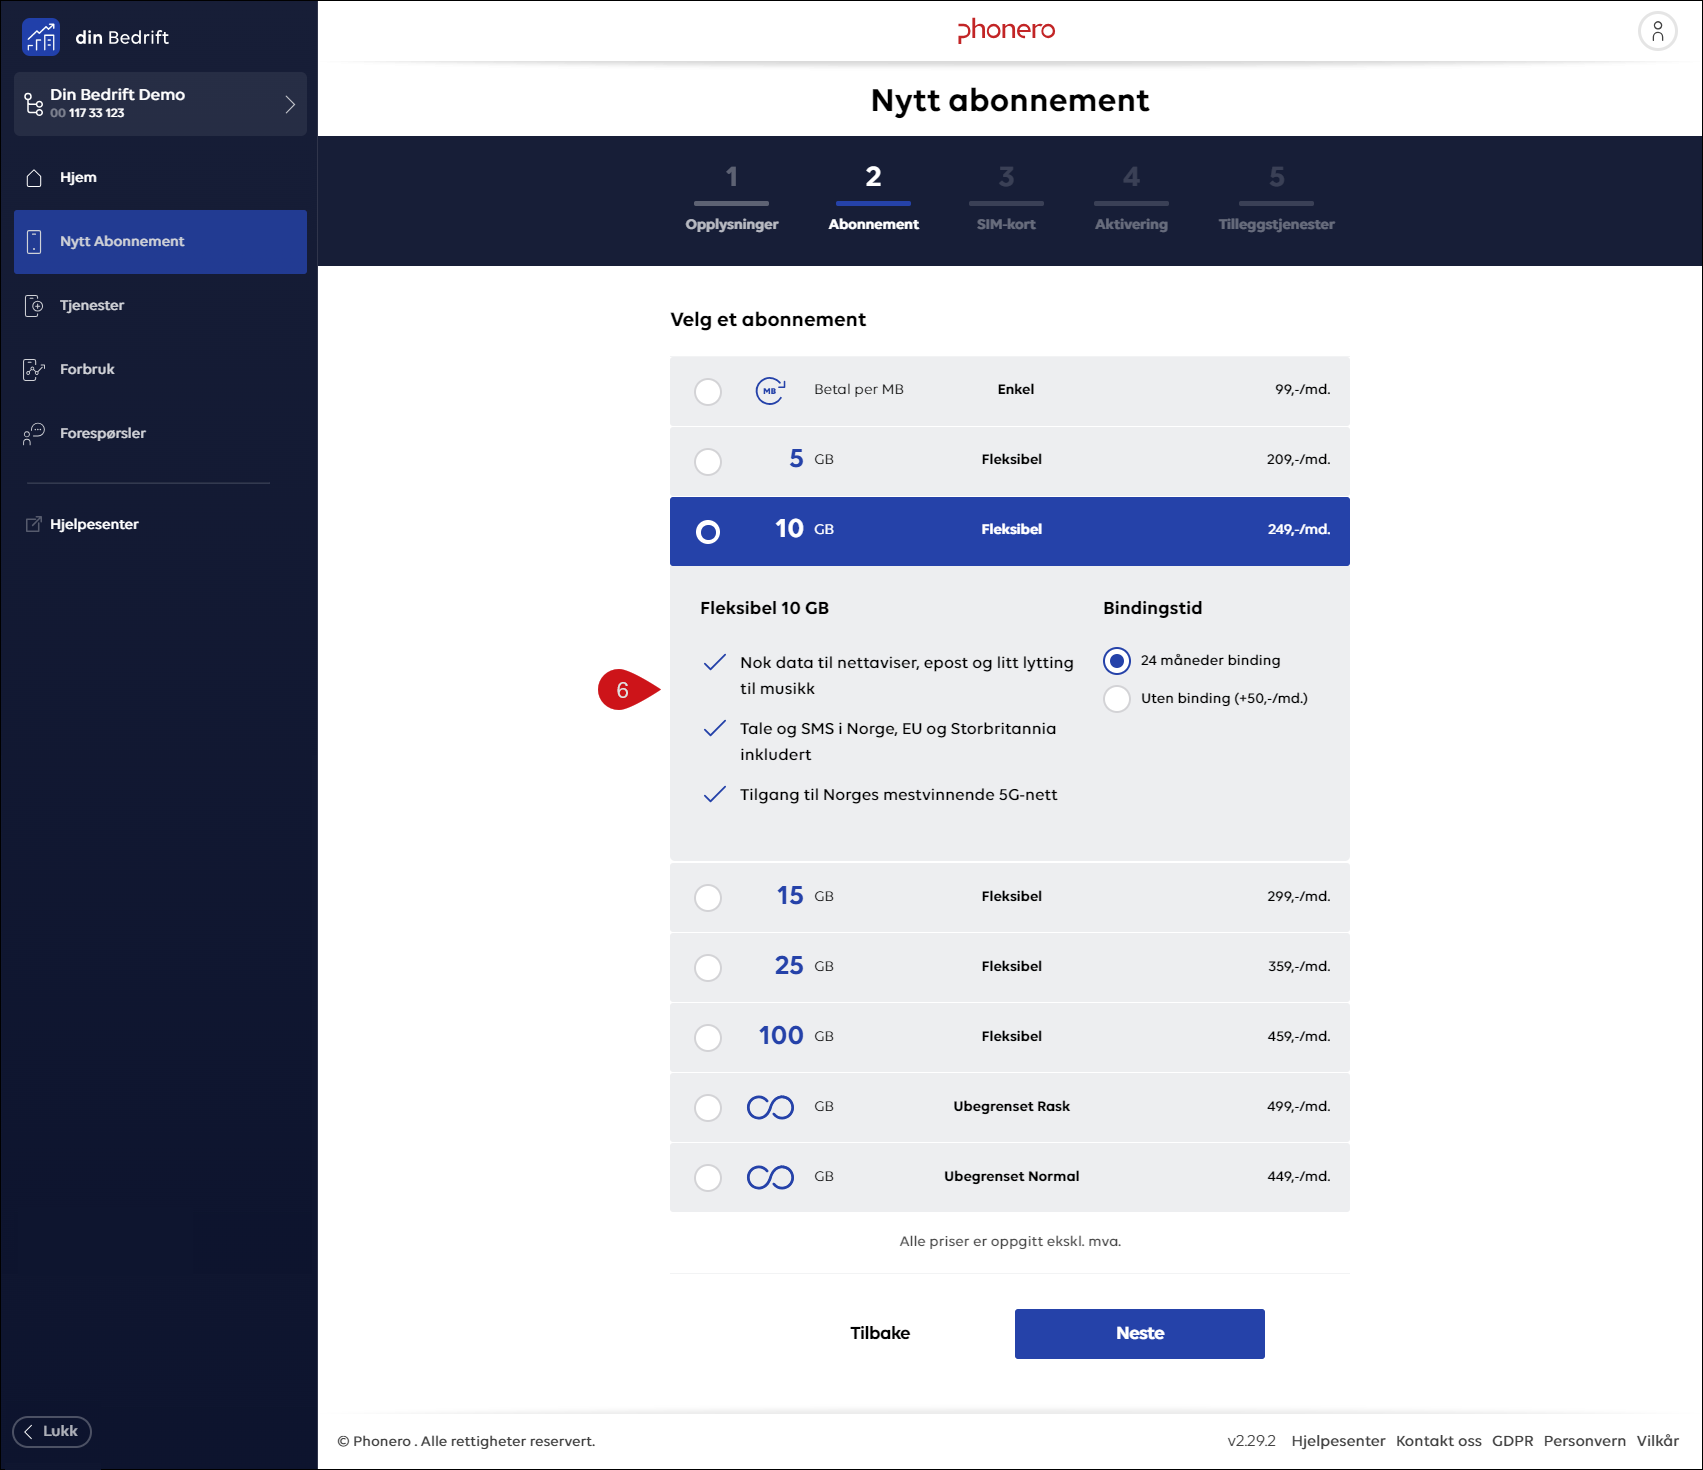Open Hjelpesenter in the sidebar

[x=94, y=524]
